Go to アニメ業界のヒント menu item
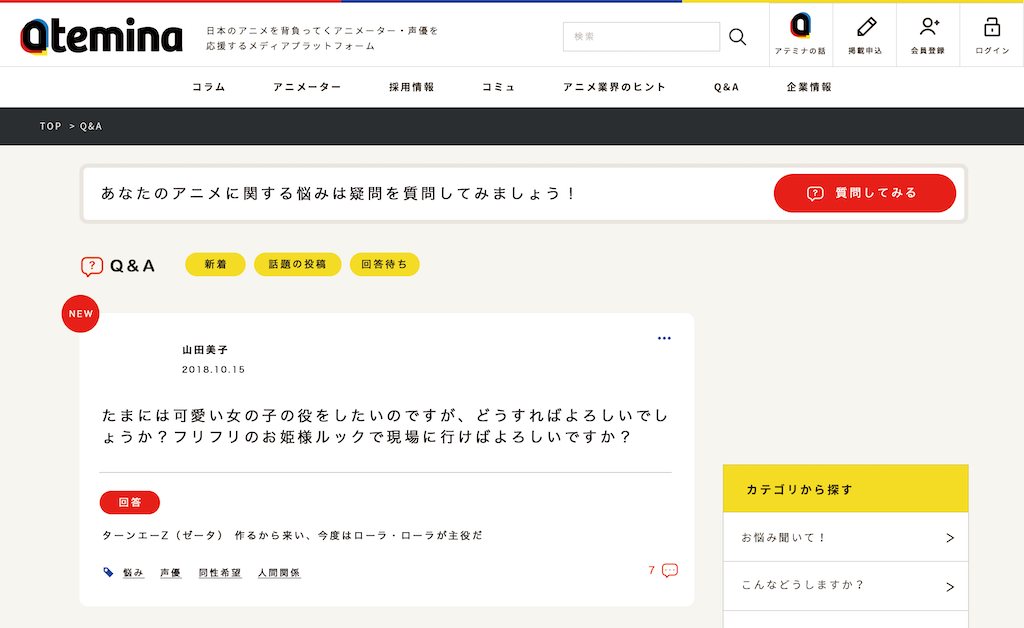 (614, 87)
